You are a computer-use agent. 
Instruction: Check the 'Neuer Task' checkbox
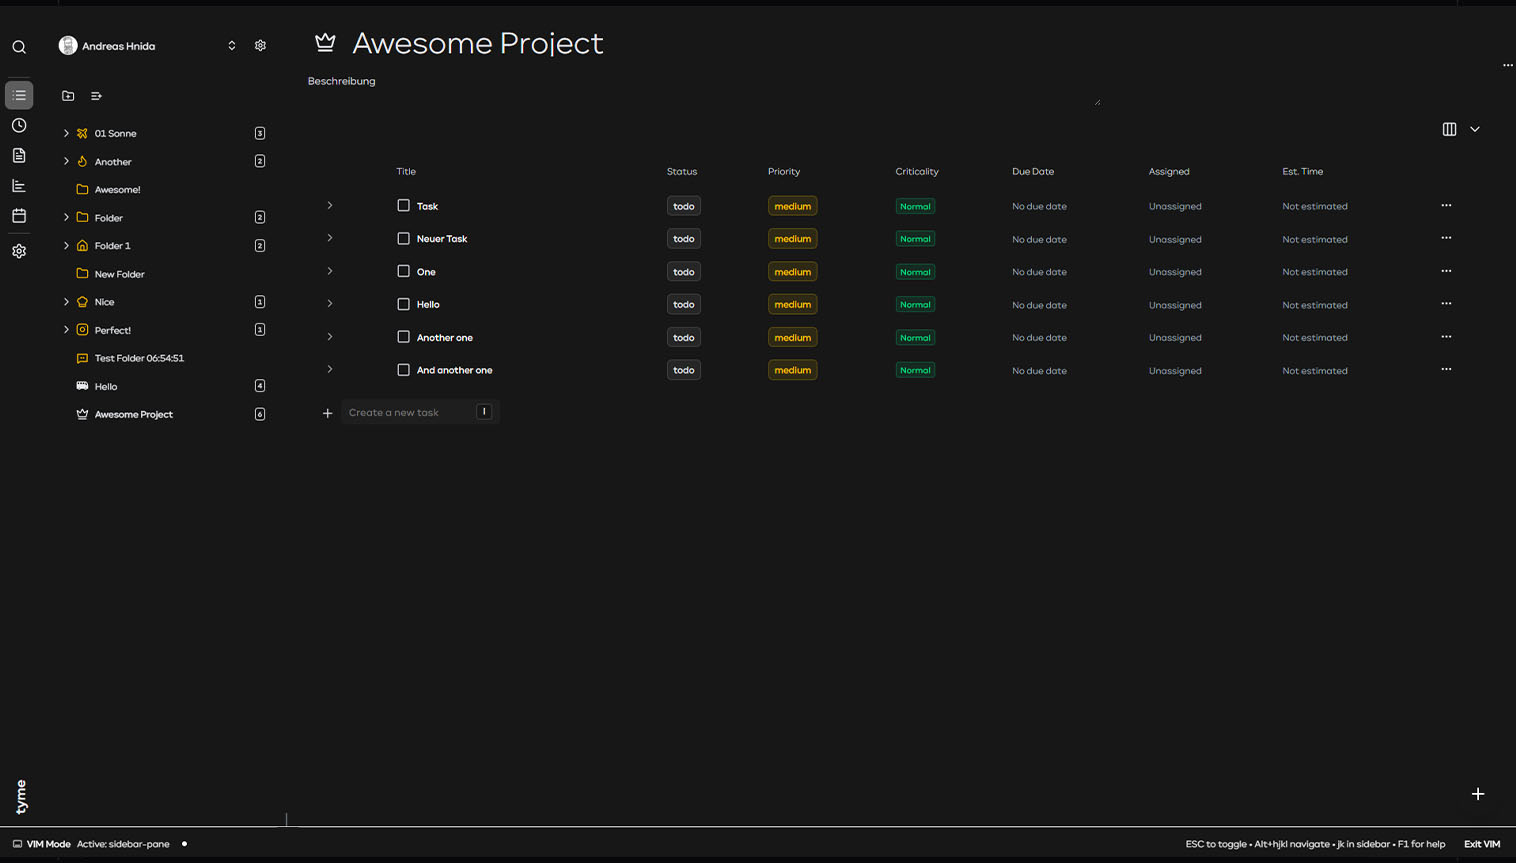[x=404, y=239]
